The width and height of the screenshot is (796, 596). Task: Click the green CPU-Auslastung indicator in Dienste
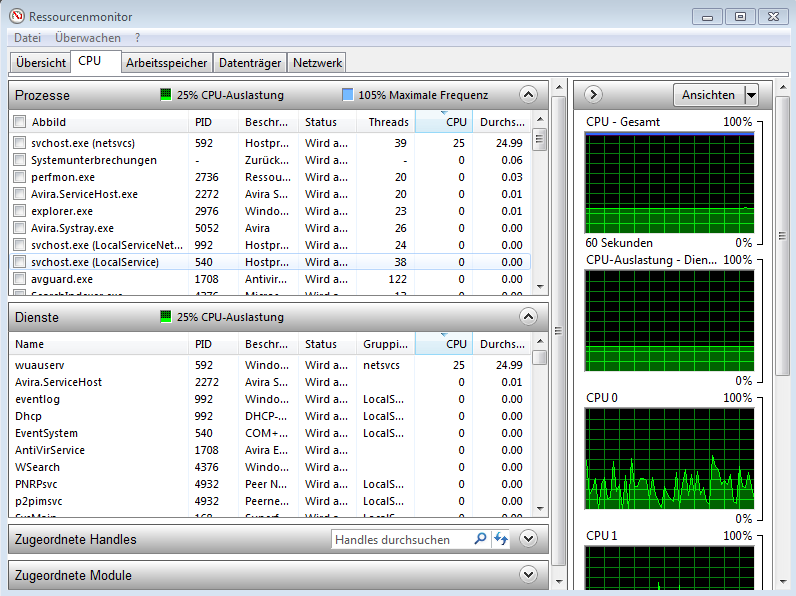[x=165, y=317]
